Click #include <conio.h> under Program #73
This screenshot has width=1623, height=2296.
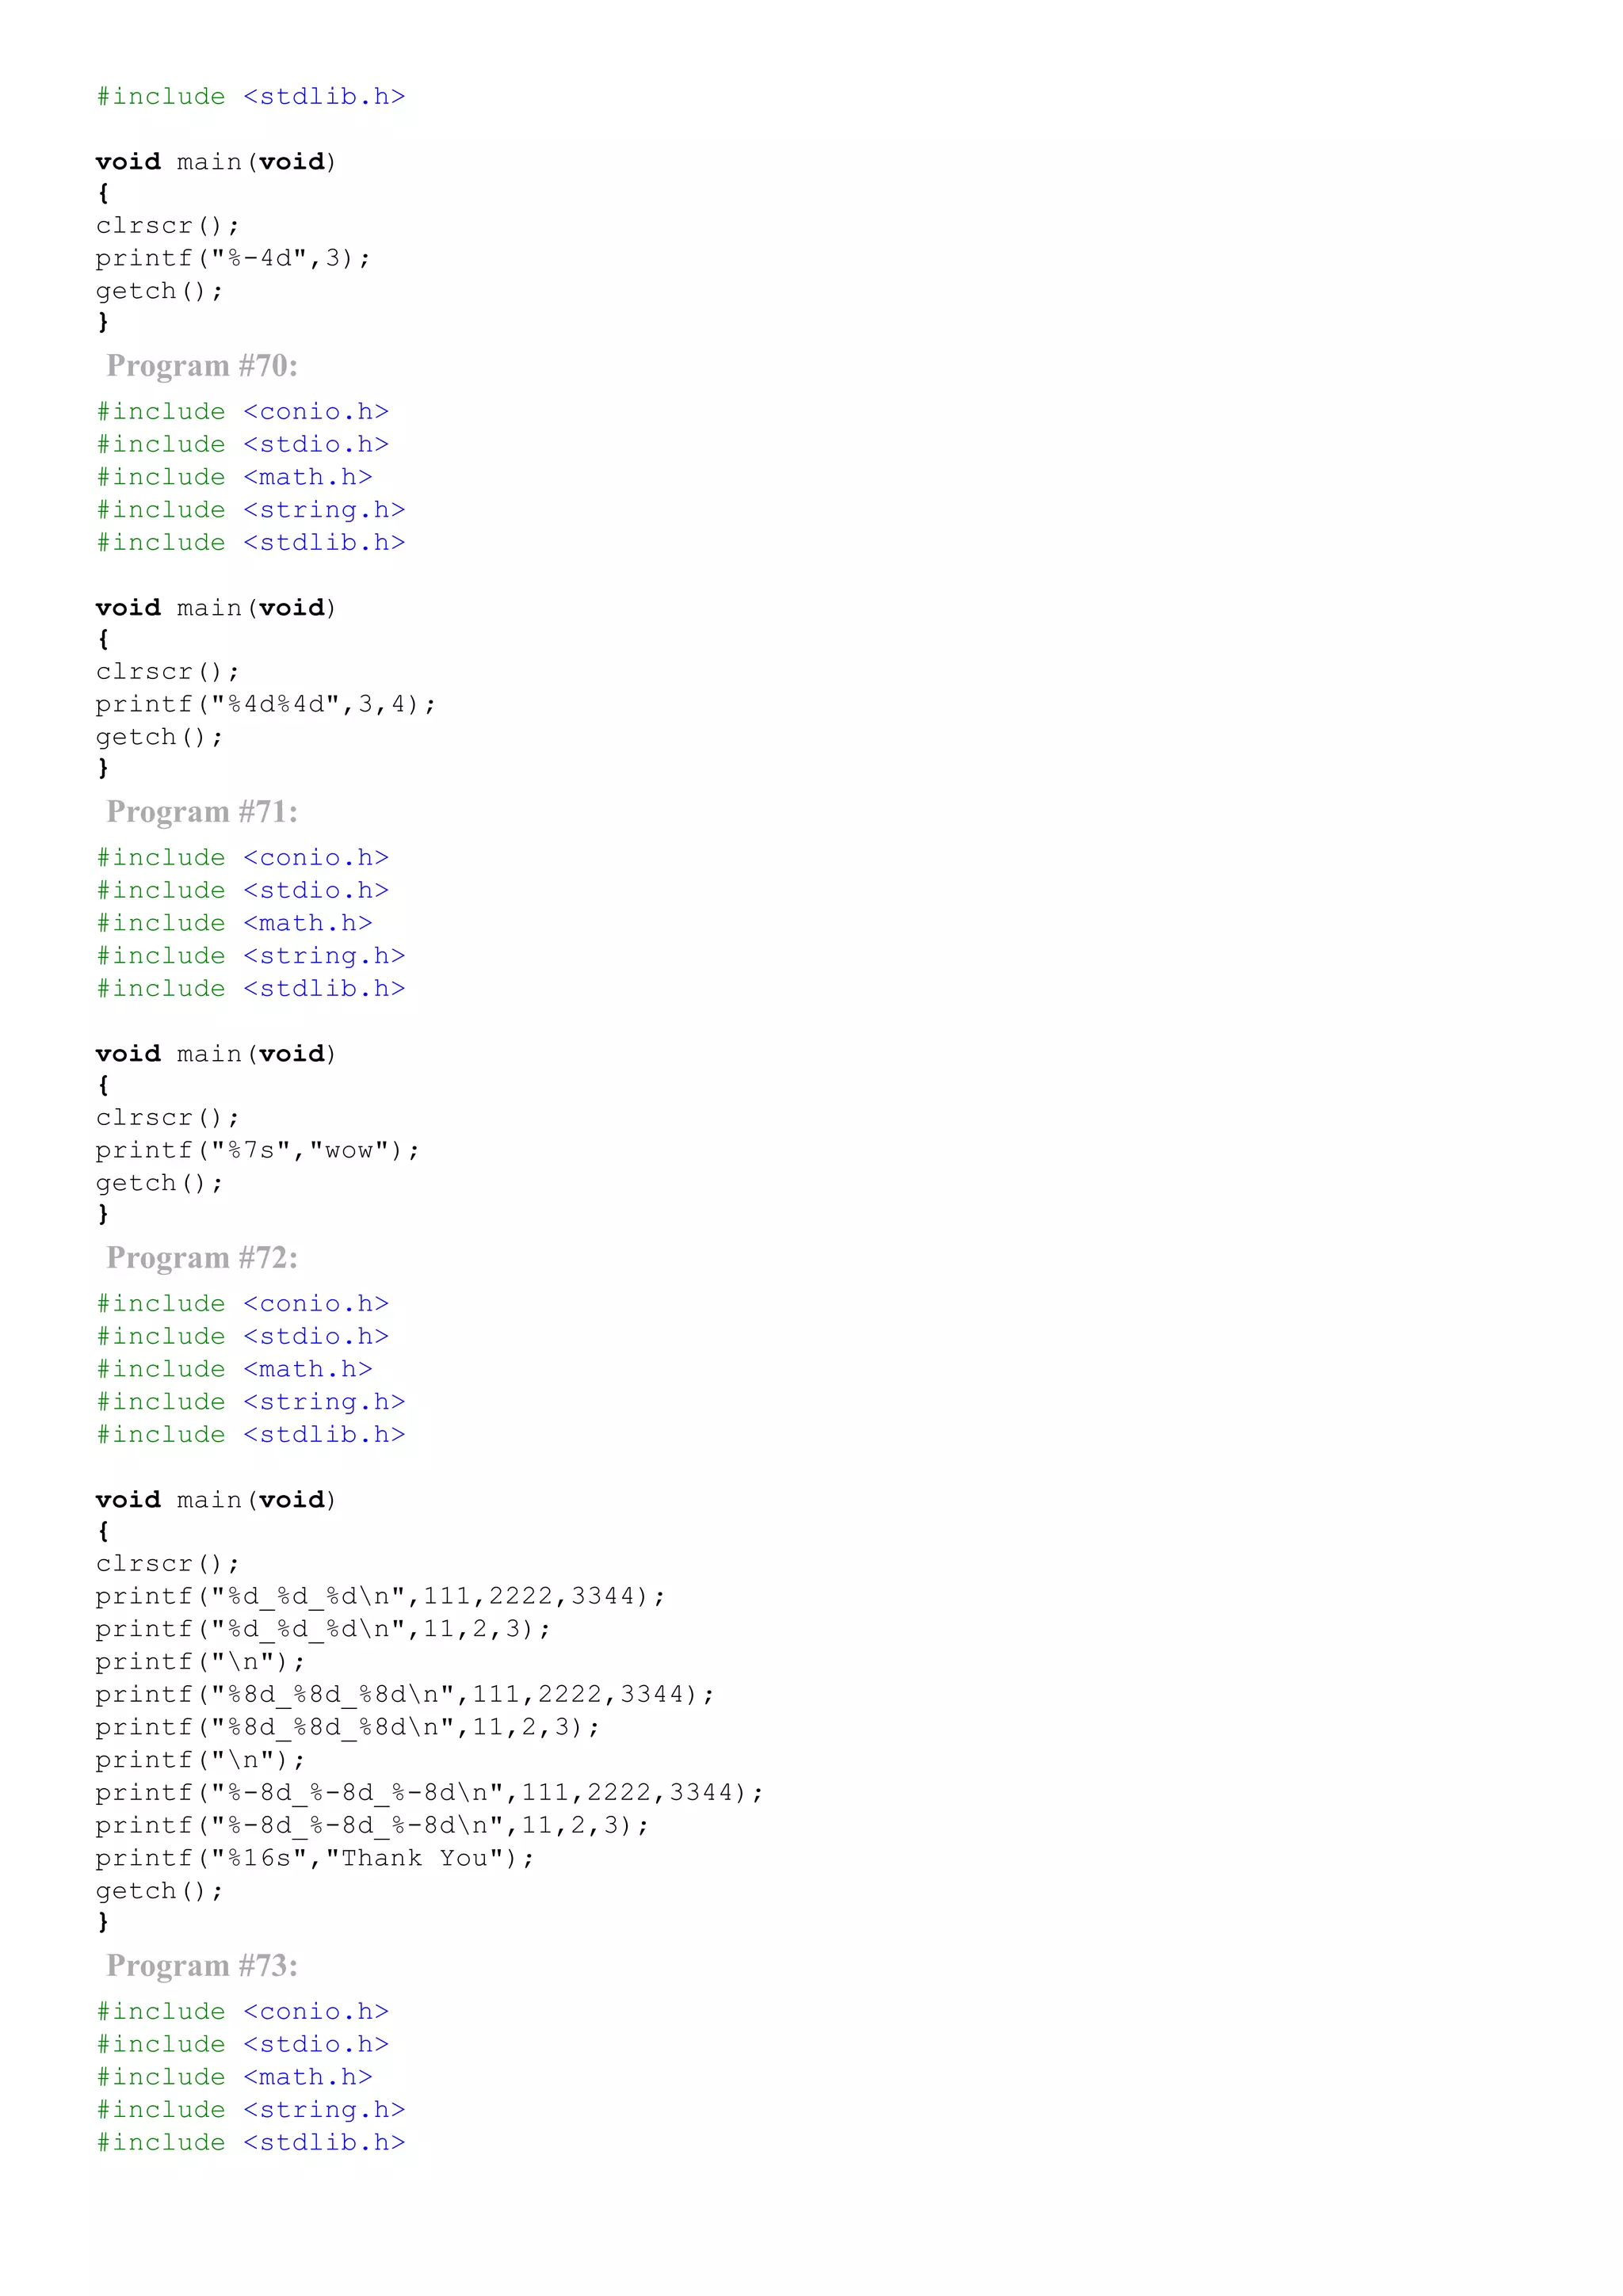(x=242, y=2012)
